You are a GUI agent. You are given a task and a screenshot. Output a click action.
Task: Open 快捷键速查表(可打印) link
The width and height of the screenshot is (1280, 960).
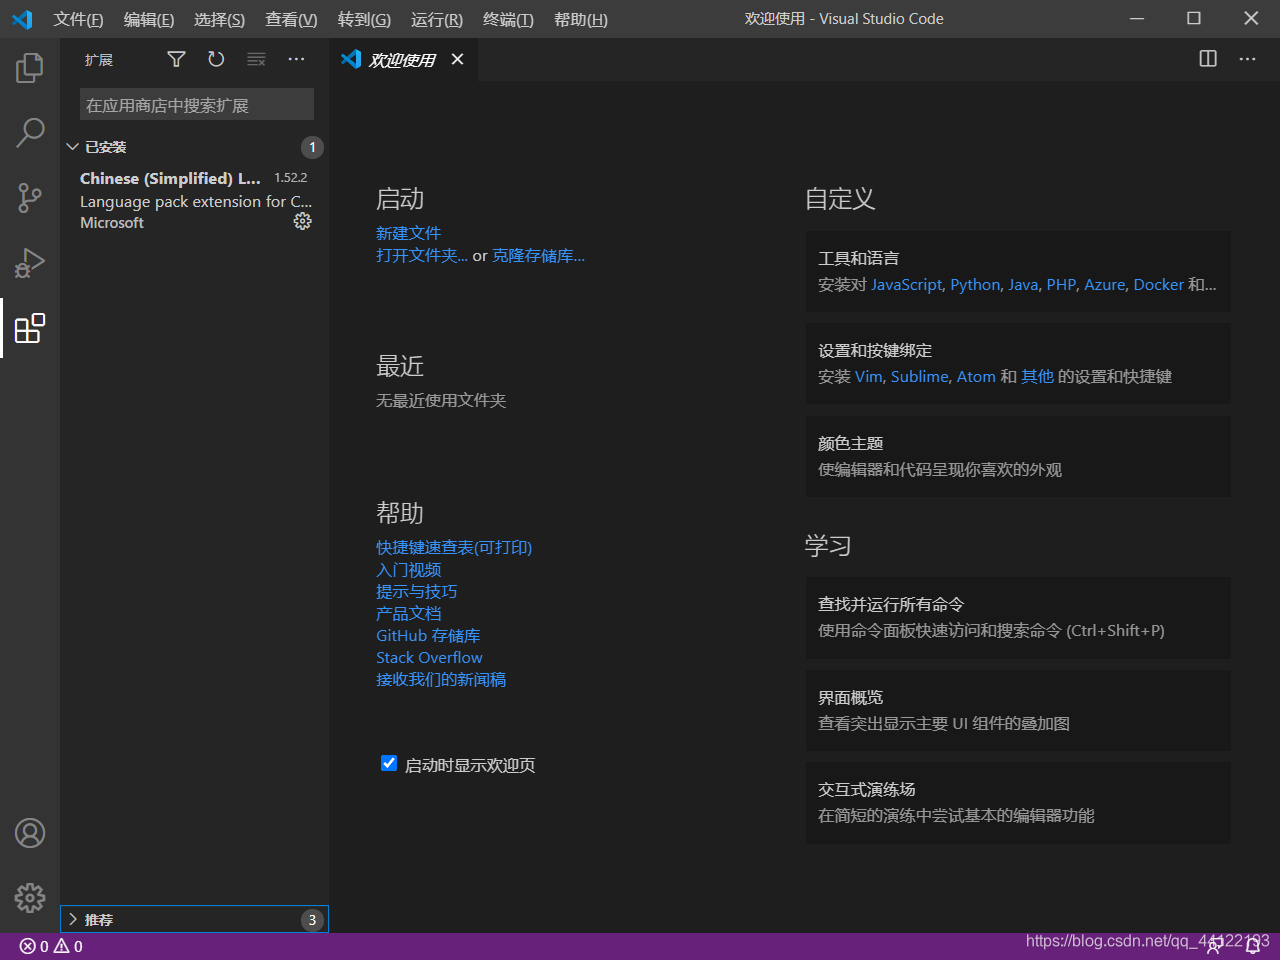coord(454,547)
